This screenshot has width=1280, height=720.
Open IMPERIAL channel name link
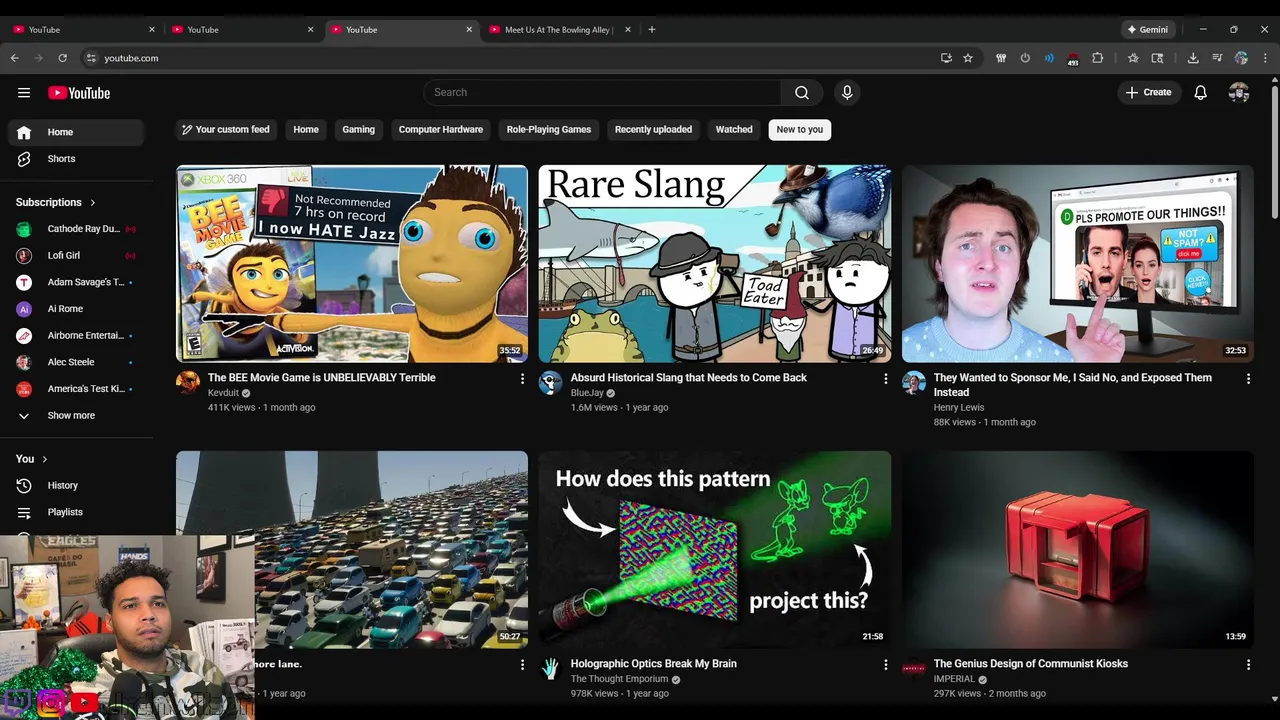click(954, 679)
